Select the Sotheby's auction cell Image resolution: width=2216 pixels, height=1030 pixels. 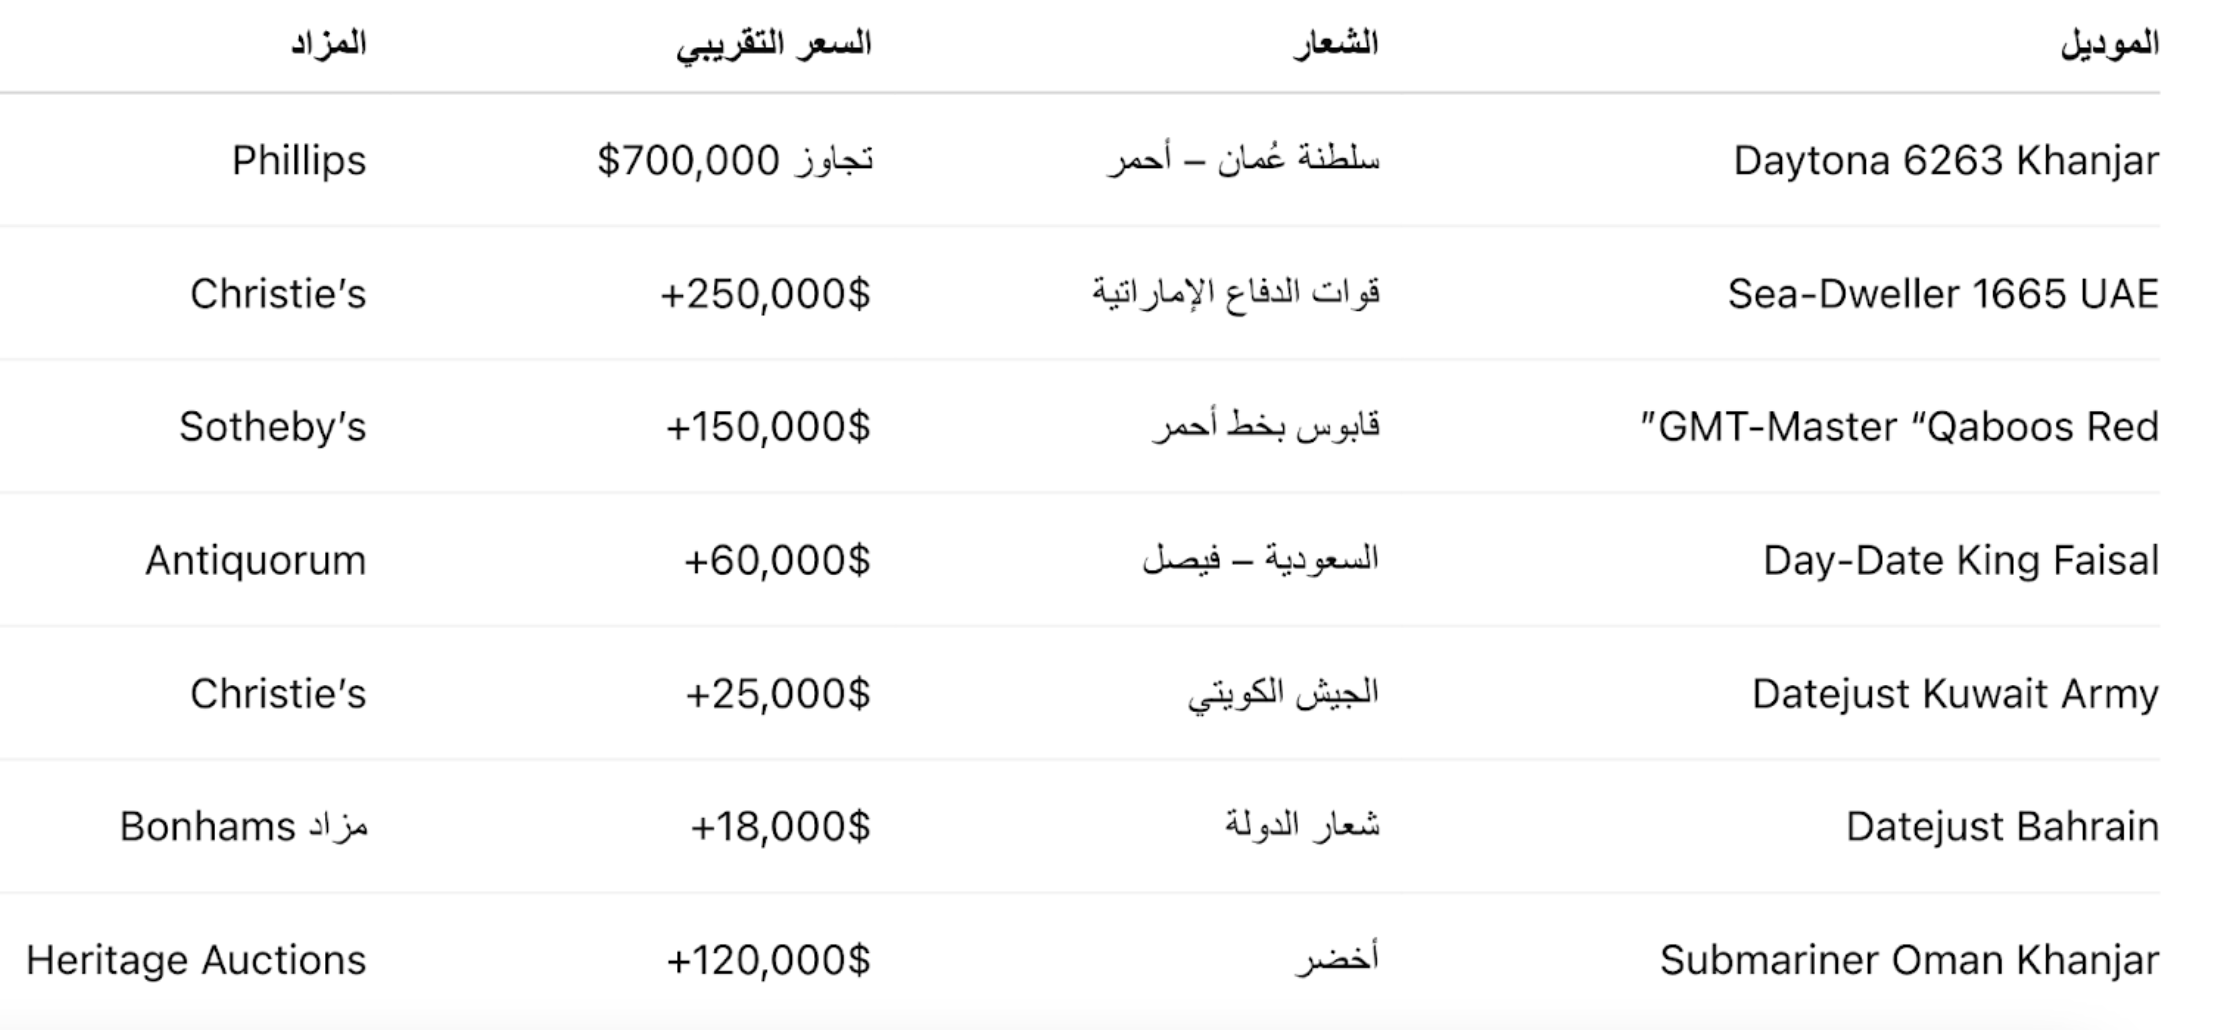(272, 427)
